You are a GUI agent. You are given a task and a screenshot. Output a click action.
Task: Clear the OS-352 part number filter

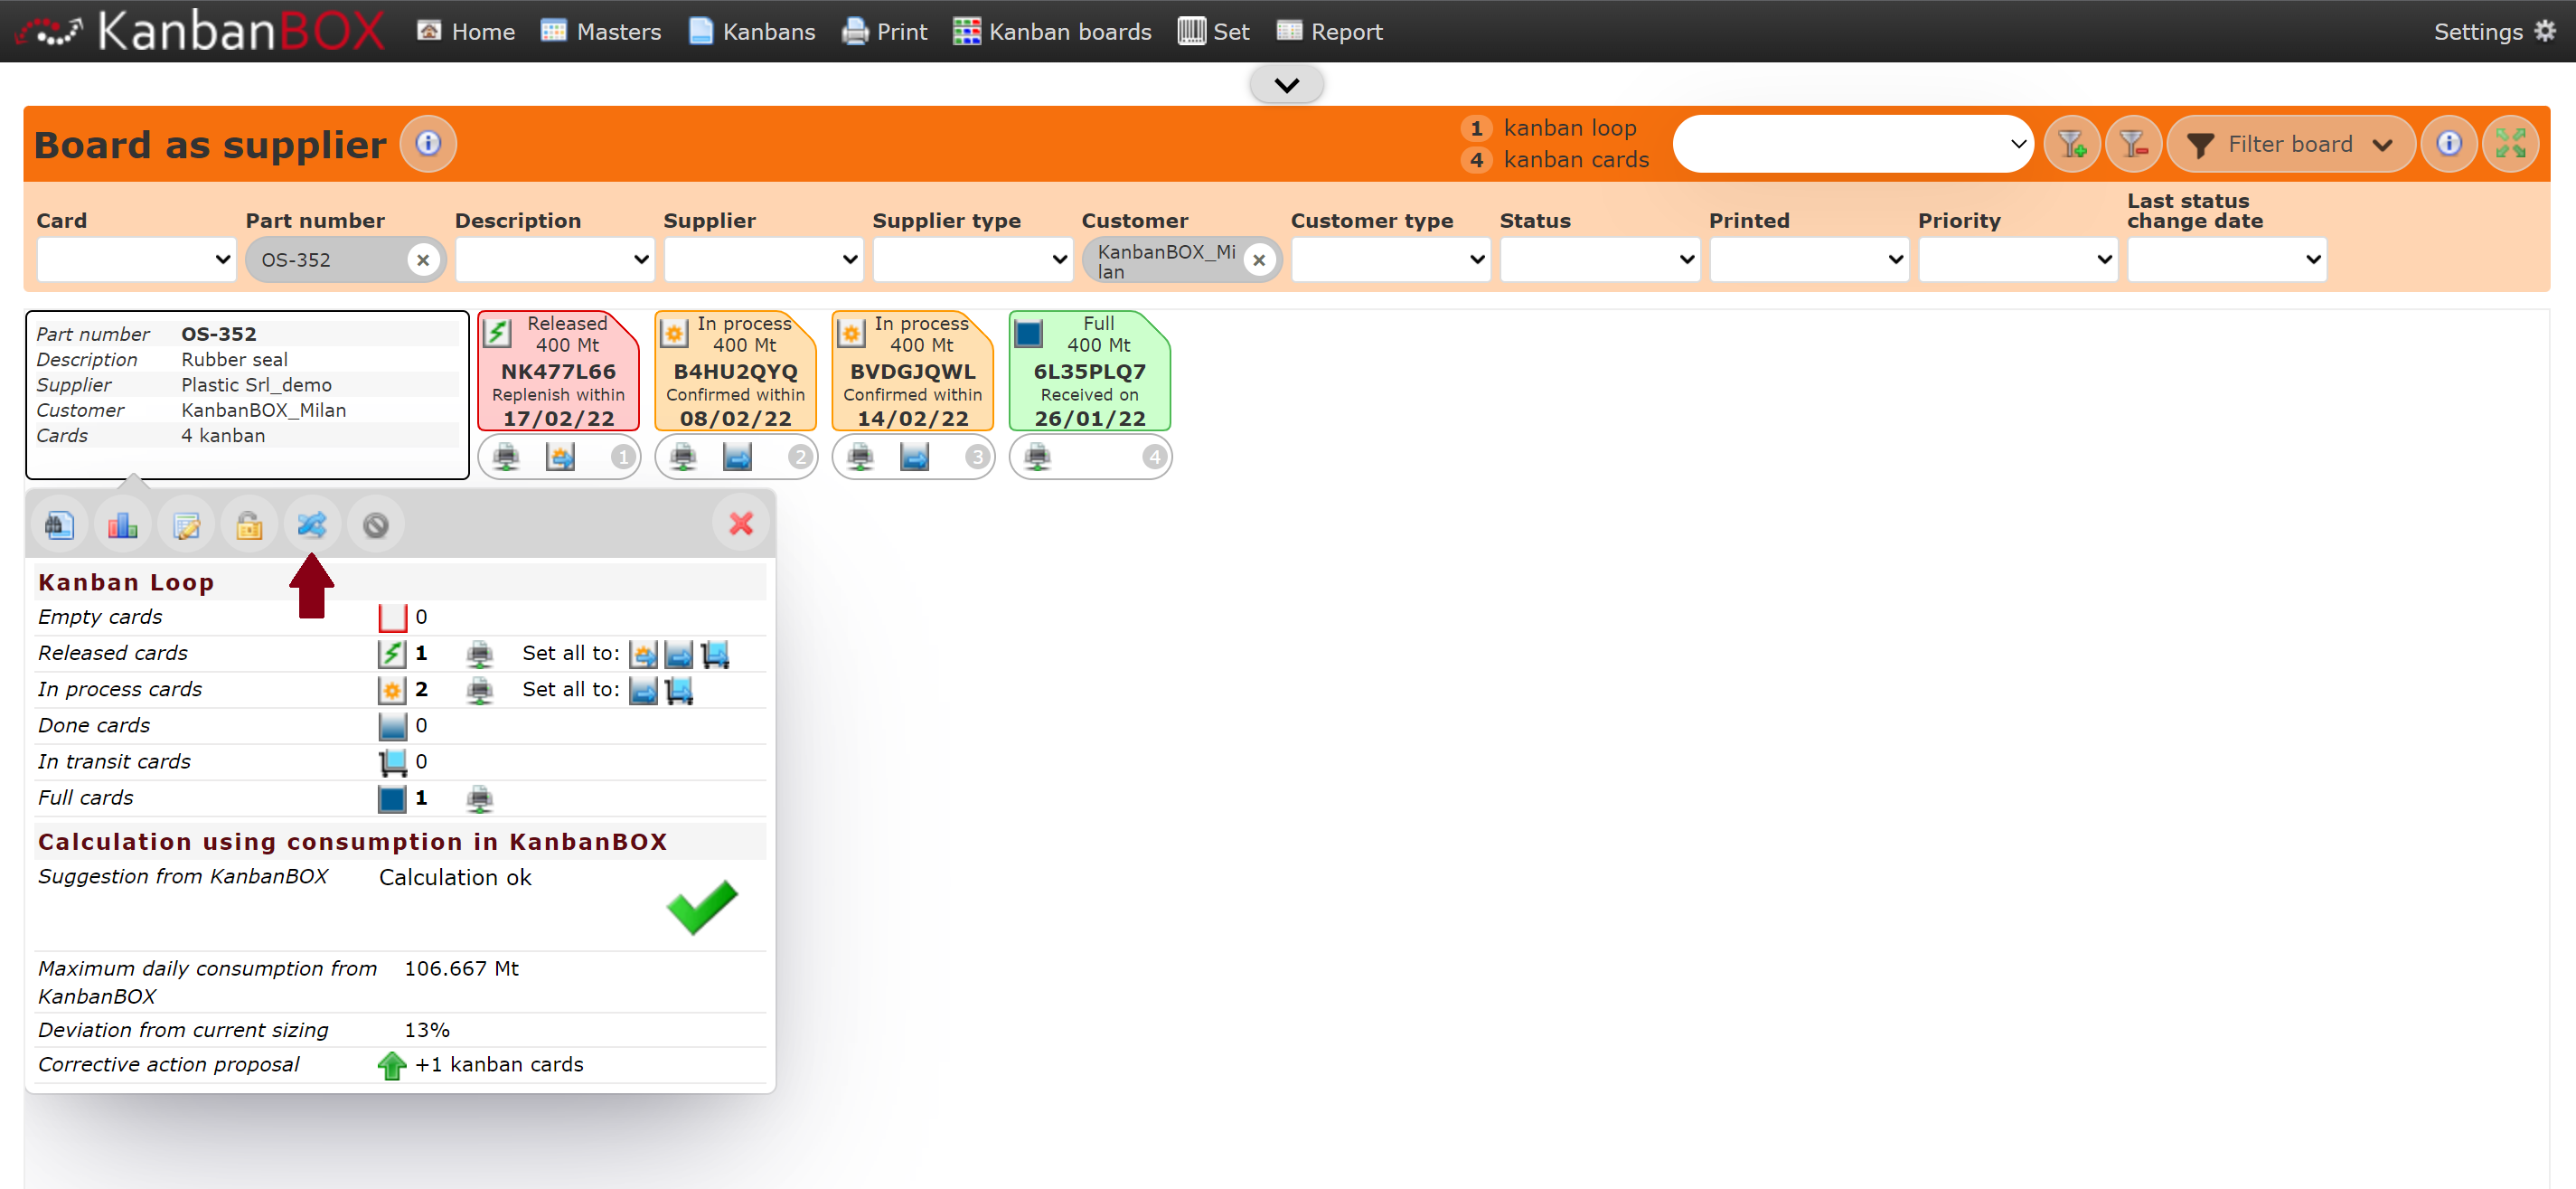[x=423, y=260]
